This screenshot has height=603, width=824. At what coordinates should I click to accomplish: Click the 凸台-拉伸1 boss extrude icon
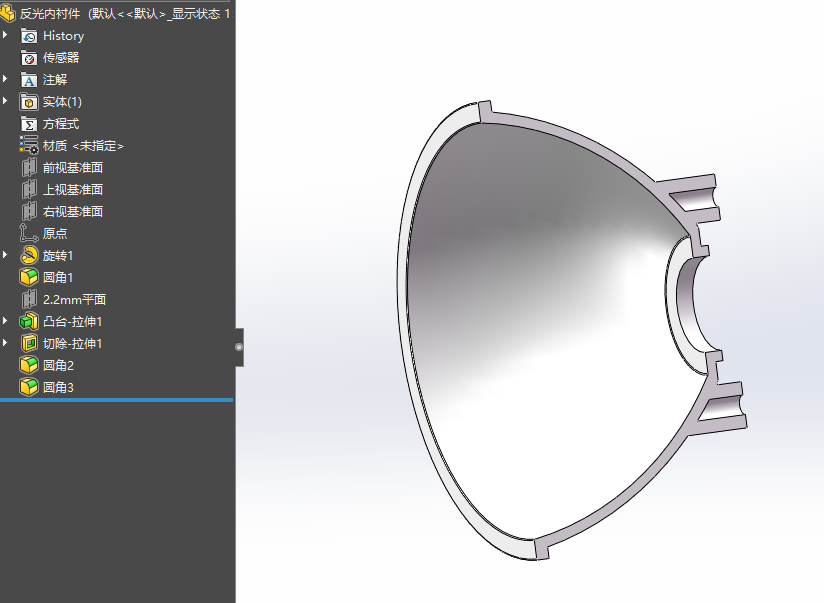(x=29, y=321)
